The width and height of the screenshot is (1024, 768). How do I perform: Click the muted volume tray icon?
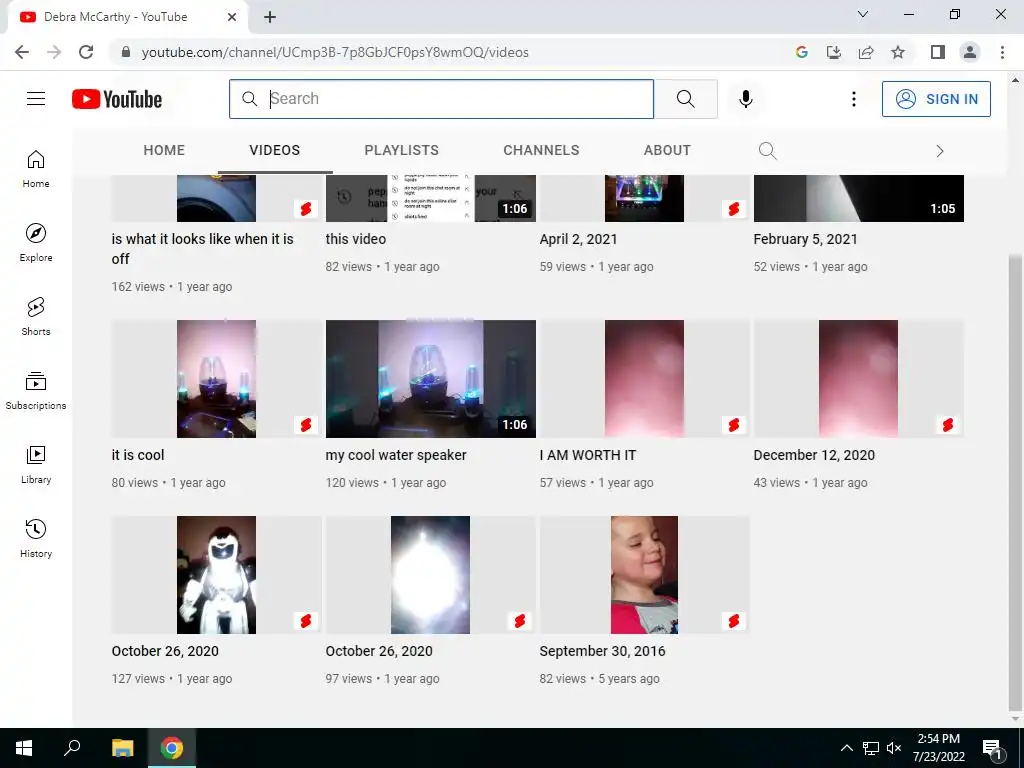pyautogui.click(x=894, y=748)
